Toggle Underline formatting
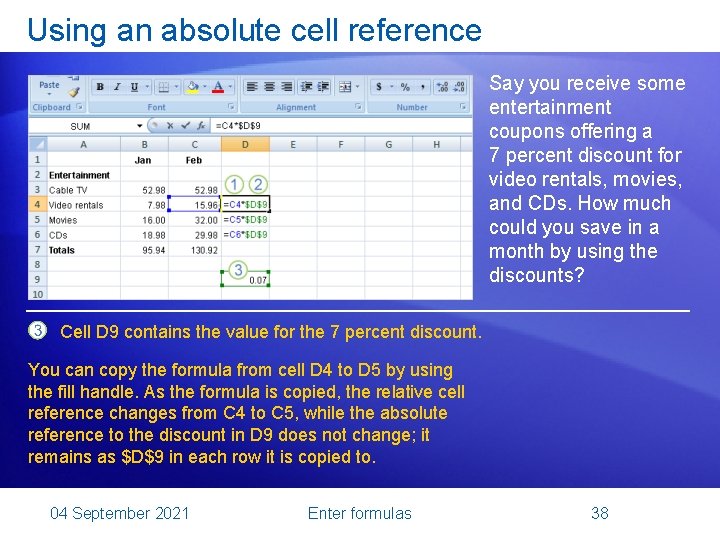This screenshot has height=540, width=720. 134,87
